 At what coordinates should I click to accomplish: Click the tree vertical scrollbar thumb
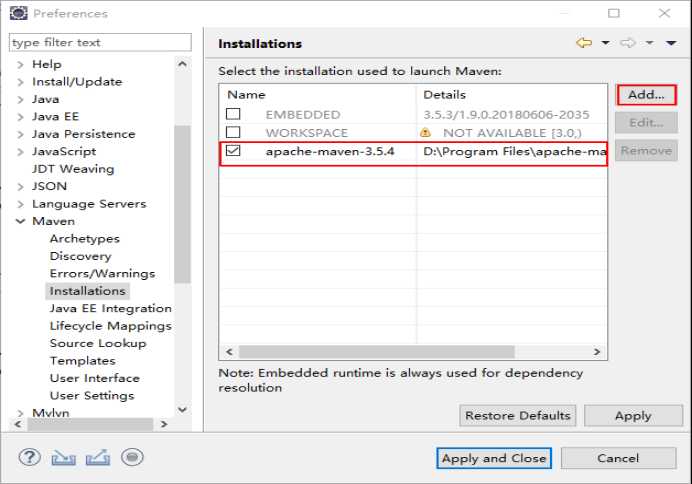[x=182, y=204]
